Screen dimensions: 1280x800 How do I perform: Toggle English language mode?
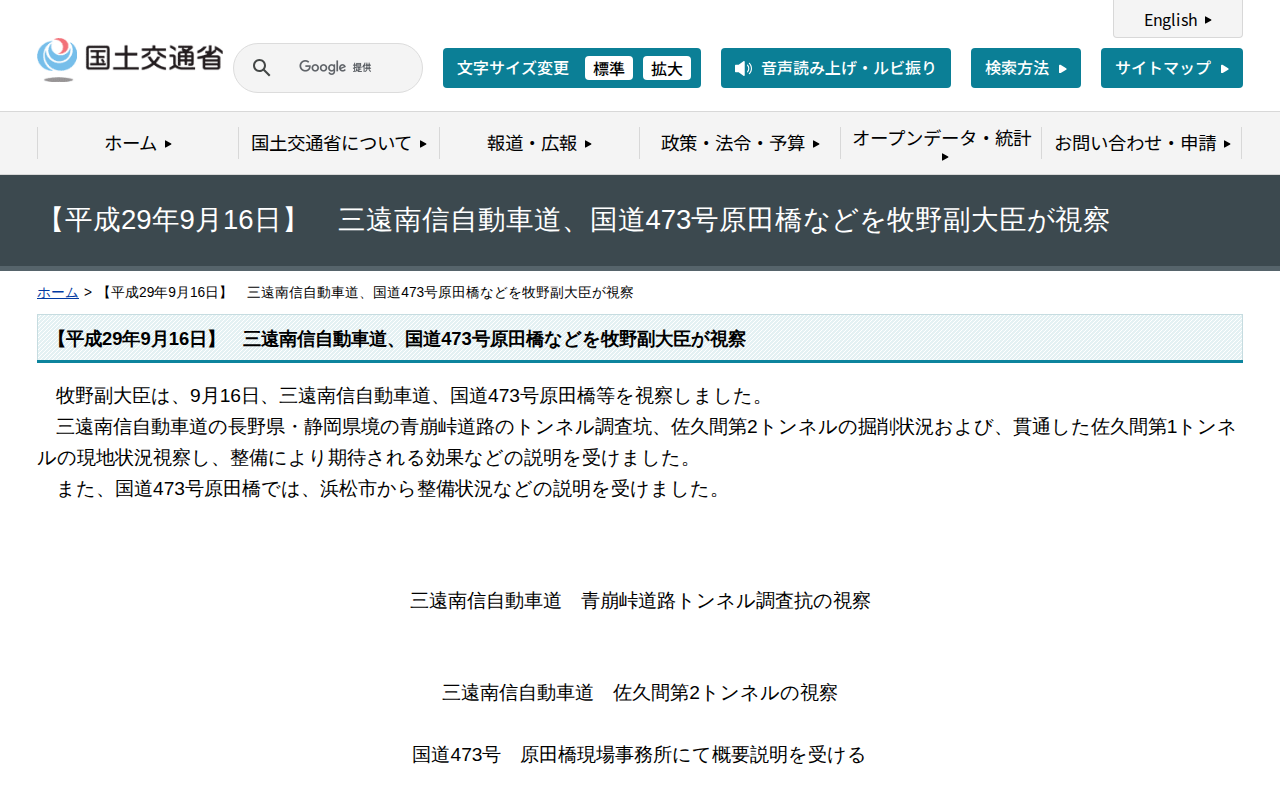pyautogui.click(x=1177, y=19)
